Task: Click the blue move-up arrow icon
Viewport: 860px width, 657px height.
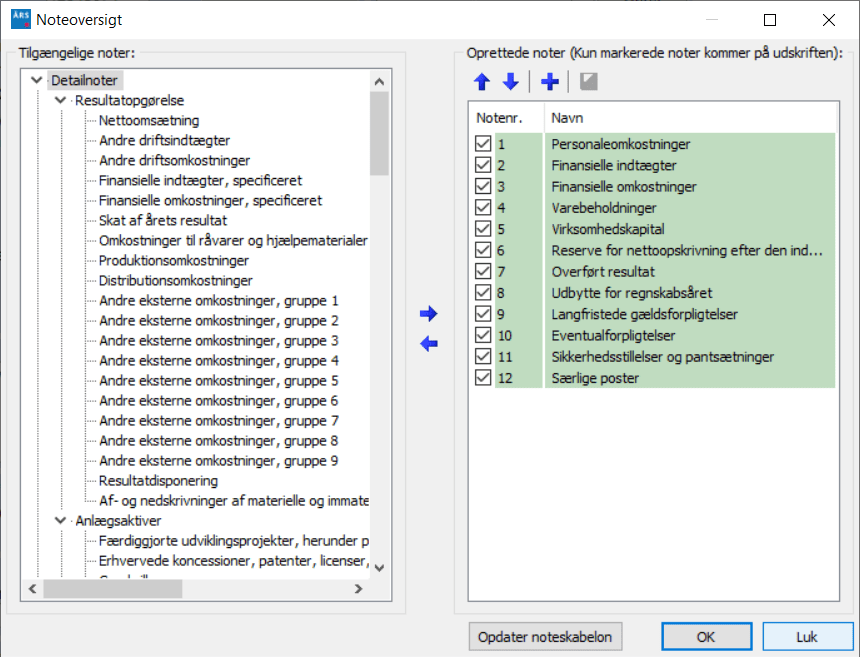Action: (x=482, y=82)
